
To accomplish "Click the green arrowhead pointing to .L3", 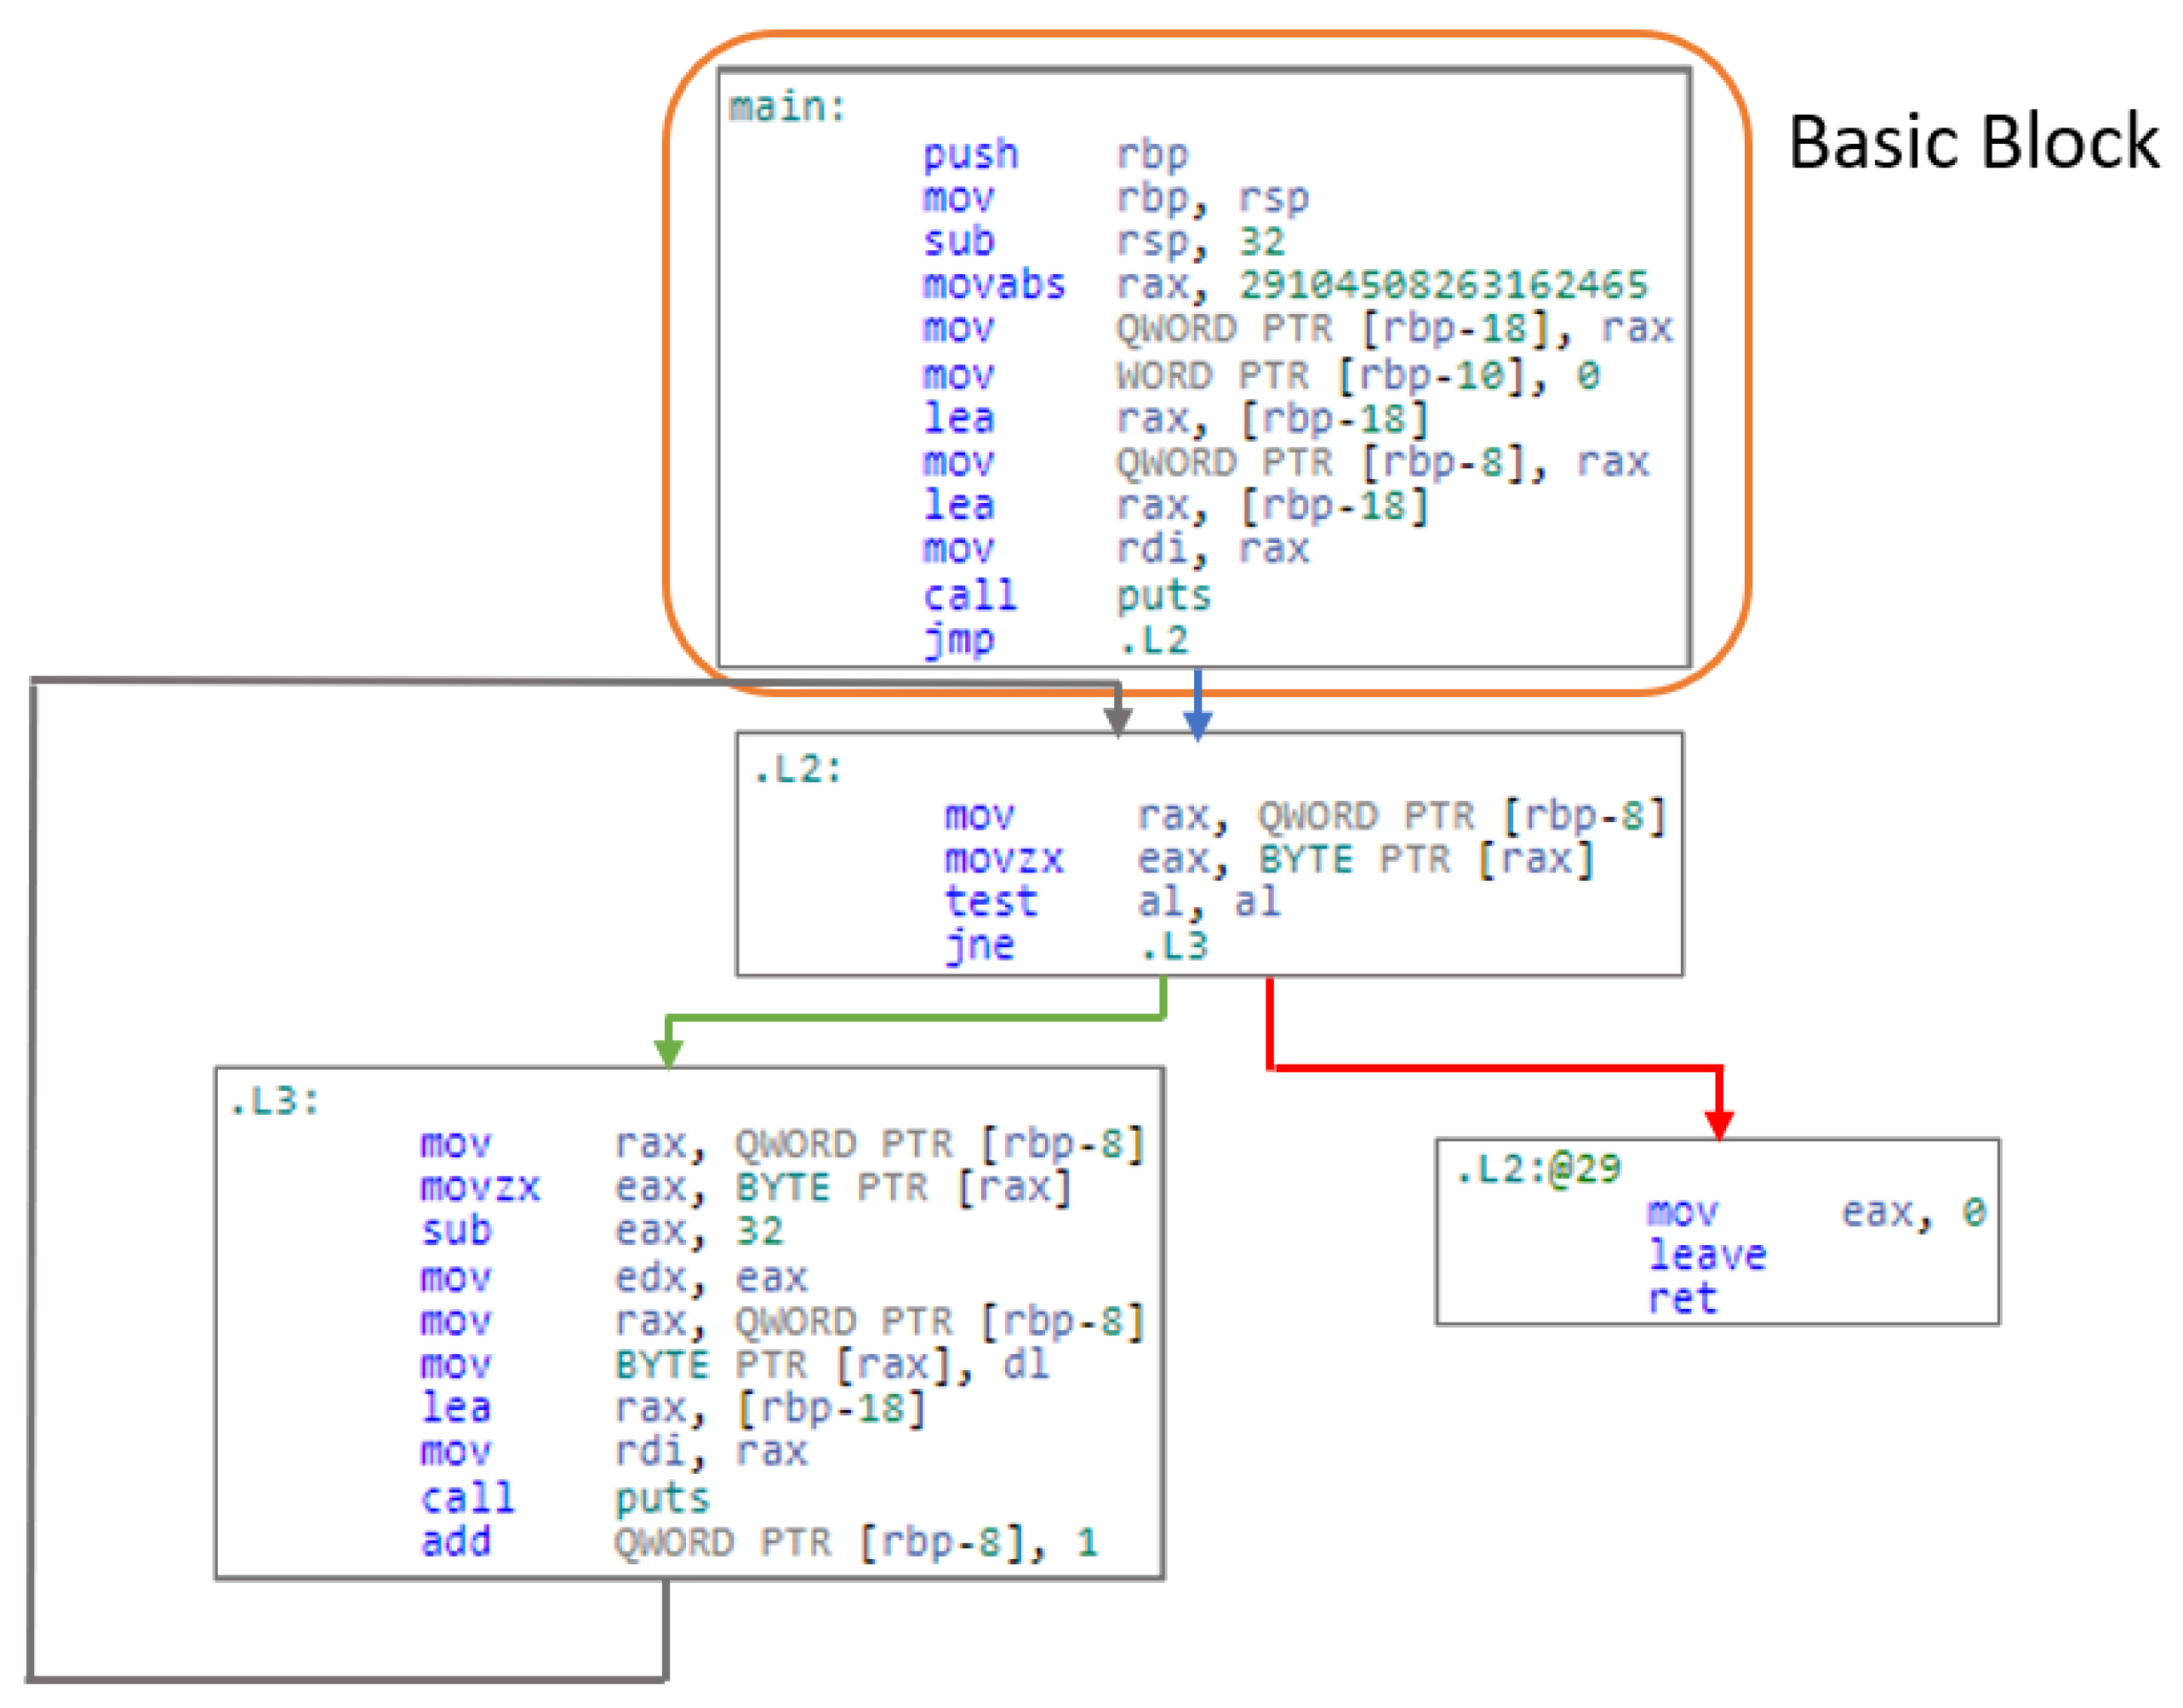I will (668, 1052).
